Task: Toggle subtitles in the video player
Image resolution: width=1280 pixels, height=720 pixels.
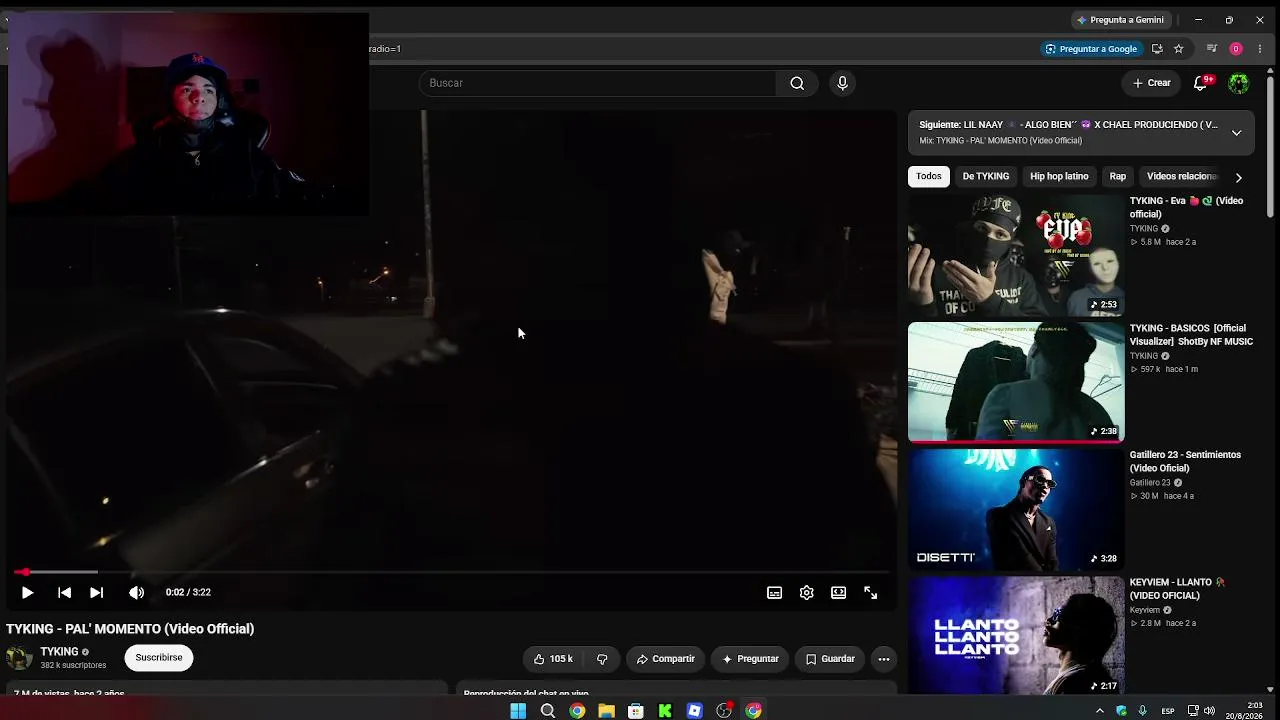Action: point(774,593)
